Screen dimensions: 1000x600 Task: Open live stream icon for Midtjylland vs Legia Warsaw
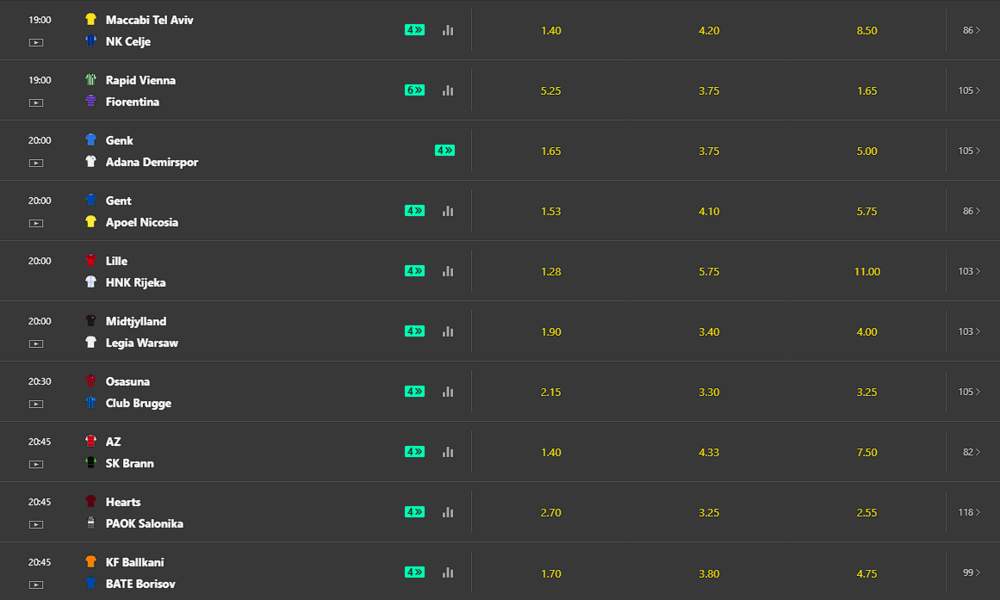pos(36,344)
